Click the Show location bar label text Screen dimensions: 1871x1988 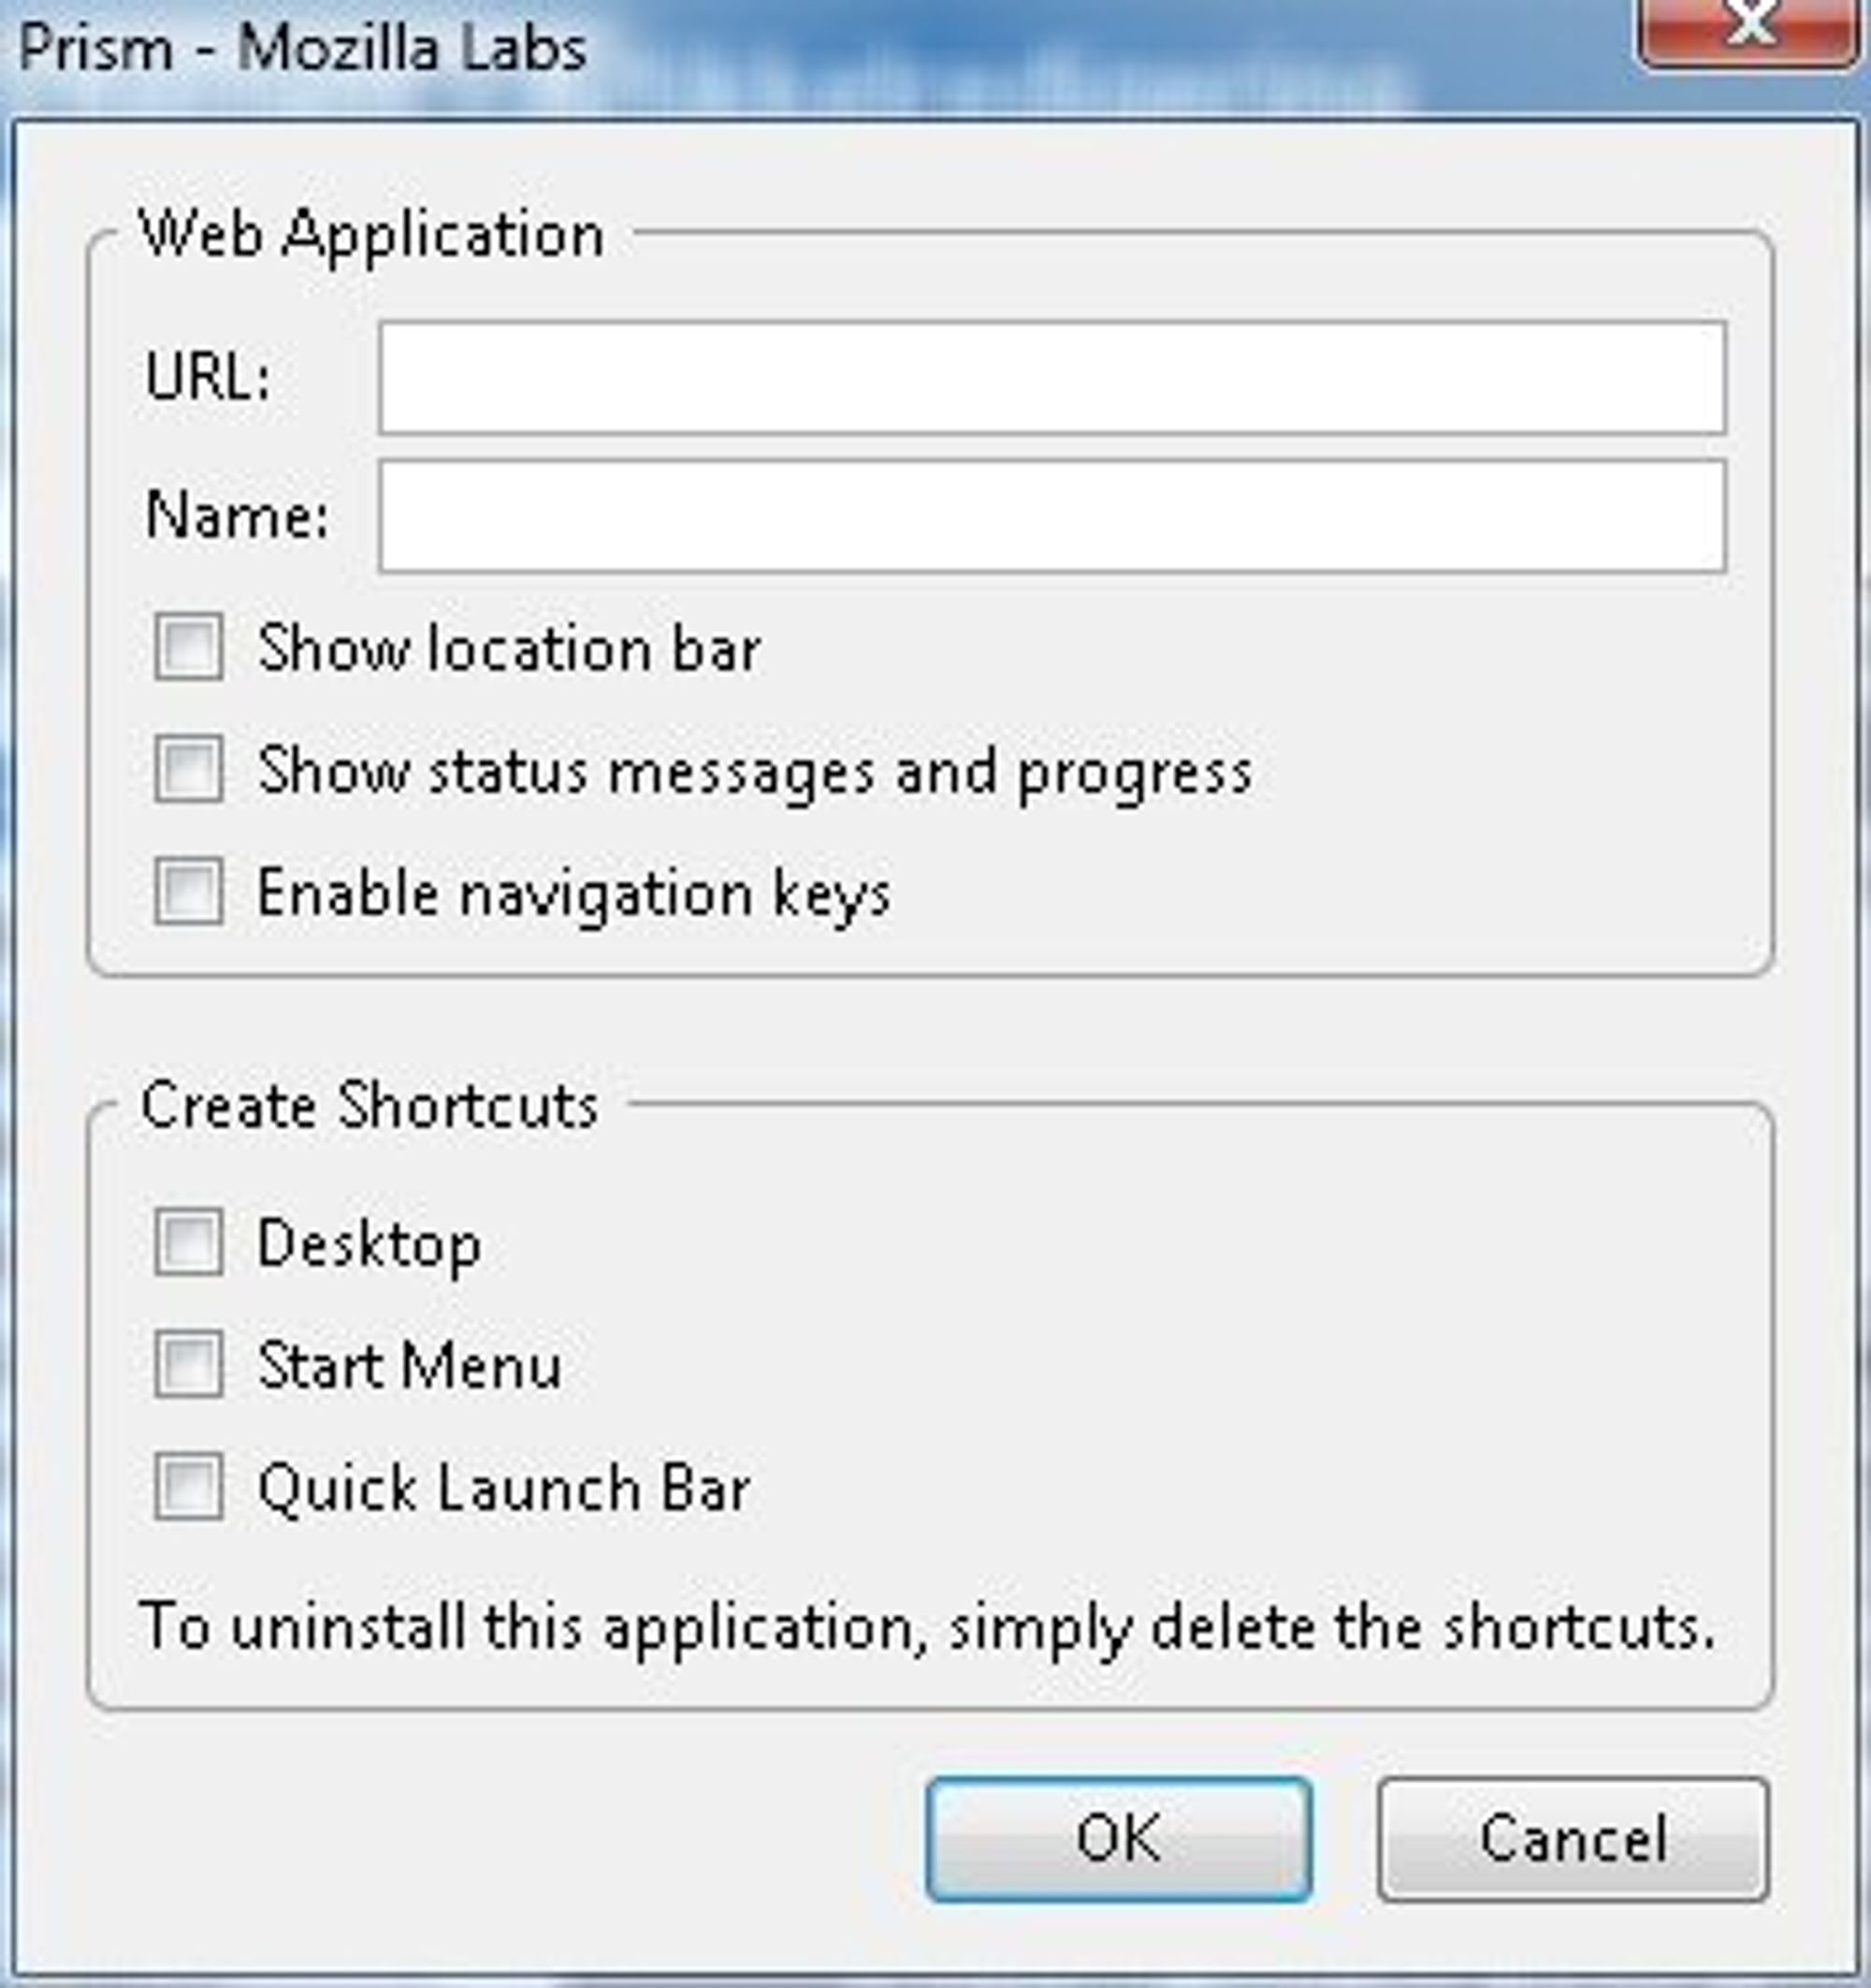pyautogui.click(x=509, y=649)
